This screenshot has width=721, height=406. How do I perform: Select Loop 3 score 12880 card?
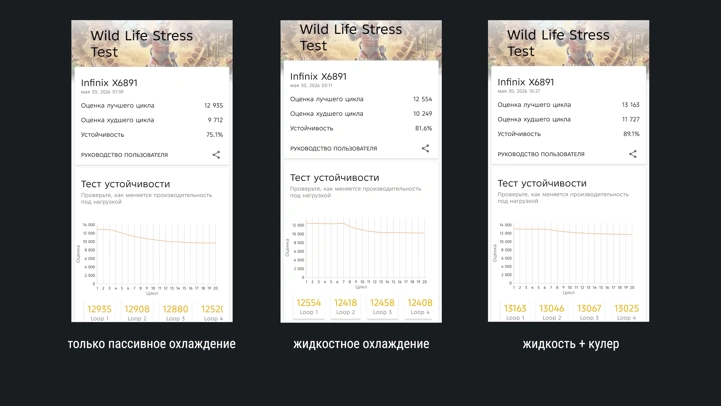coord(175,312)
